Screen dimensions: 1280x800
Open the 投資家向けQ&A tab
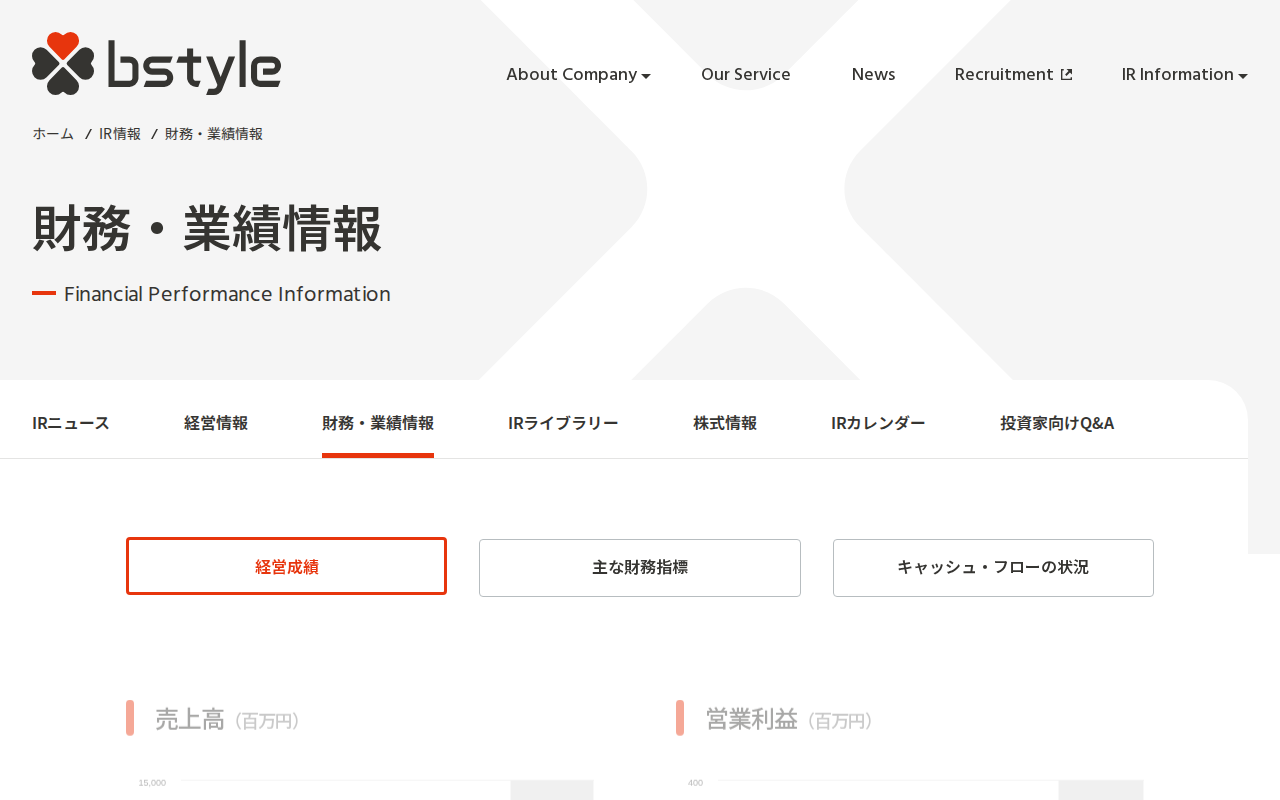[x=1057, y=423]
